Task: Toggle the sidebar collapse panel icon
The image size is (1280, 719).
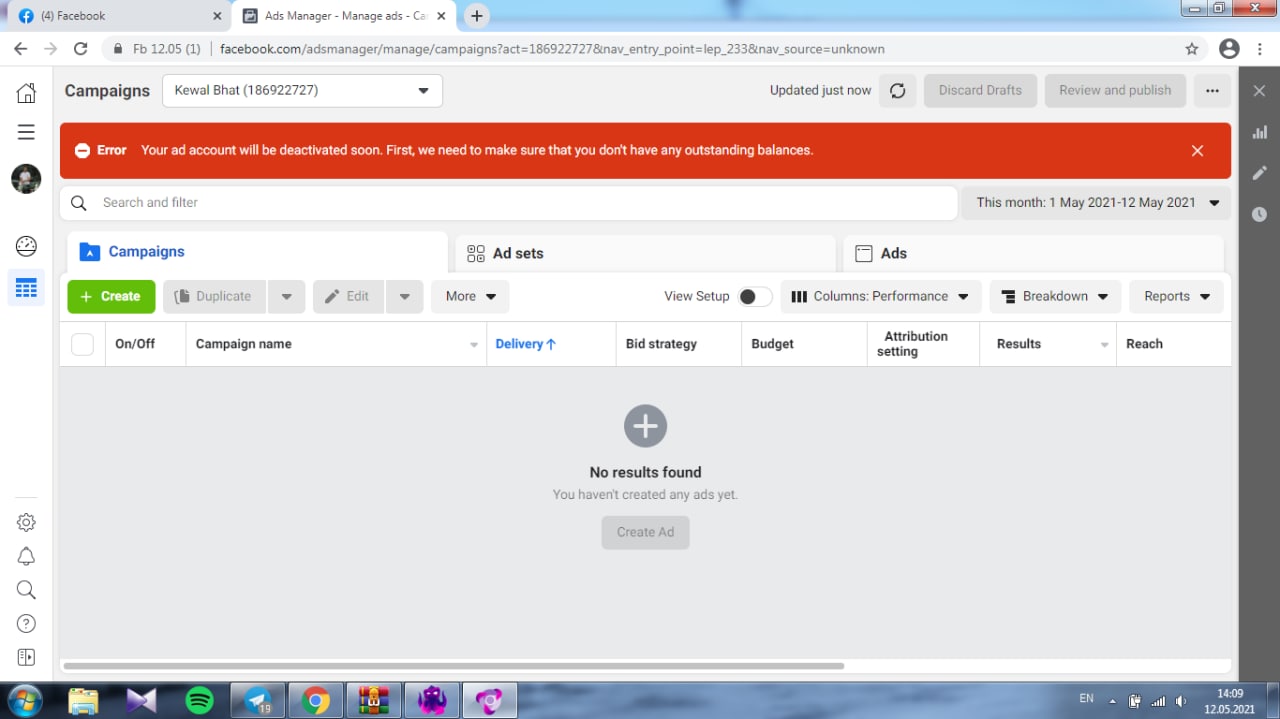Action: tap(26, 657)
